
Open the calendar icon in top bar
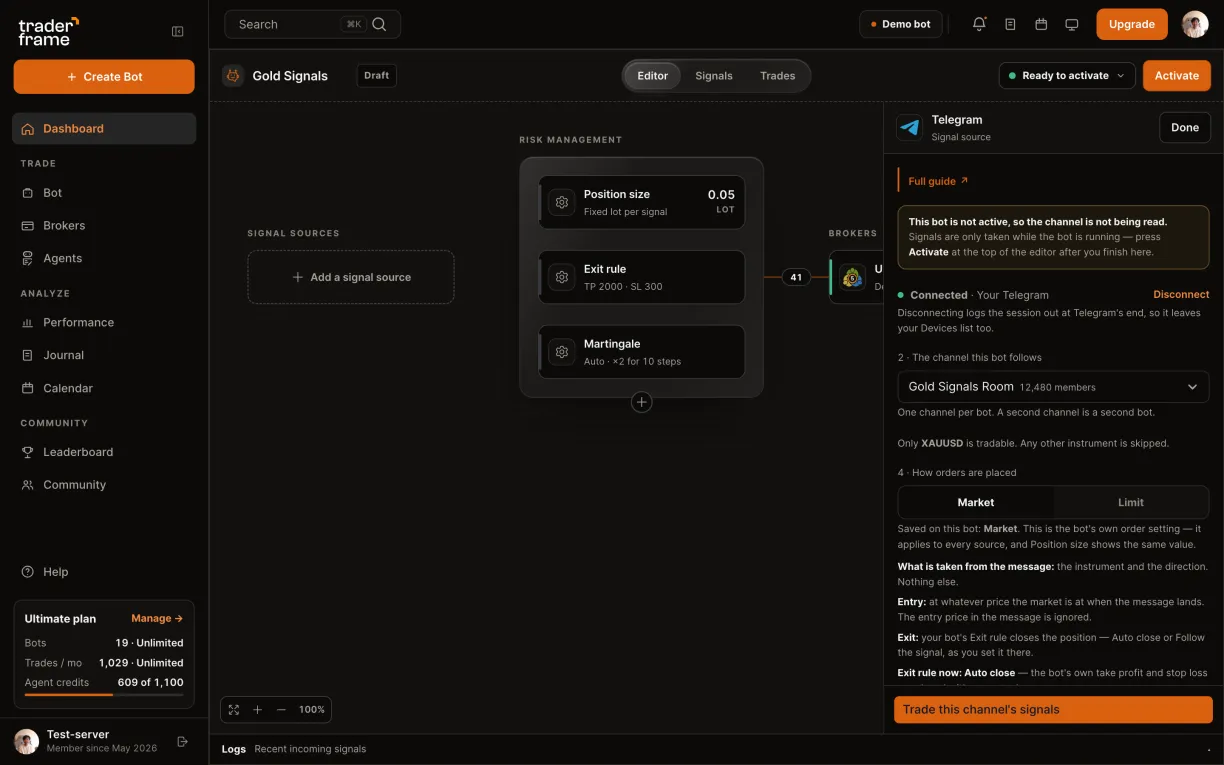click(x=1041, y=24)
